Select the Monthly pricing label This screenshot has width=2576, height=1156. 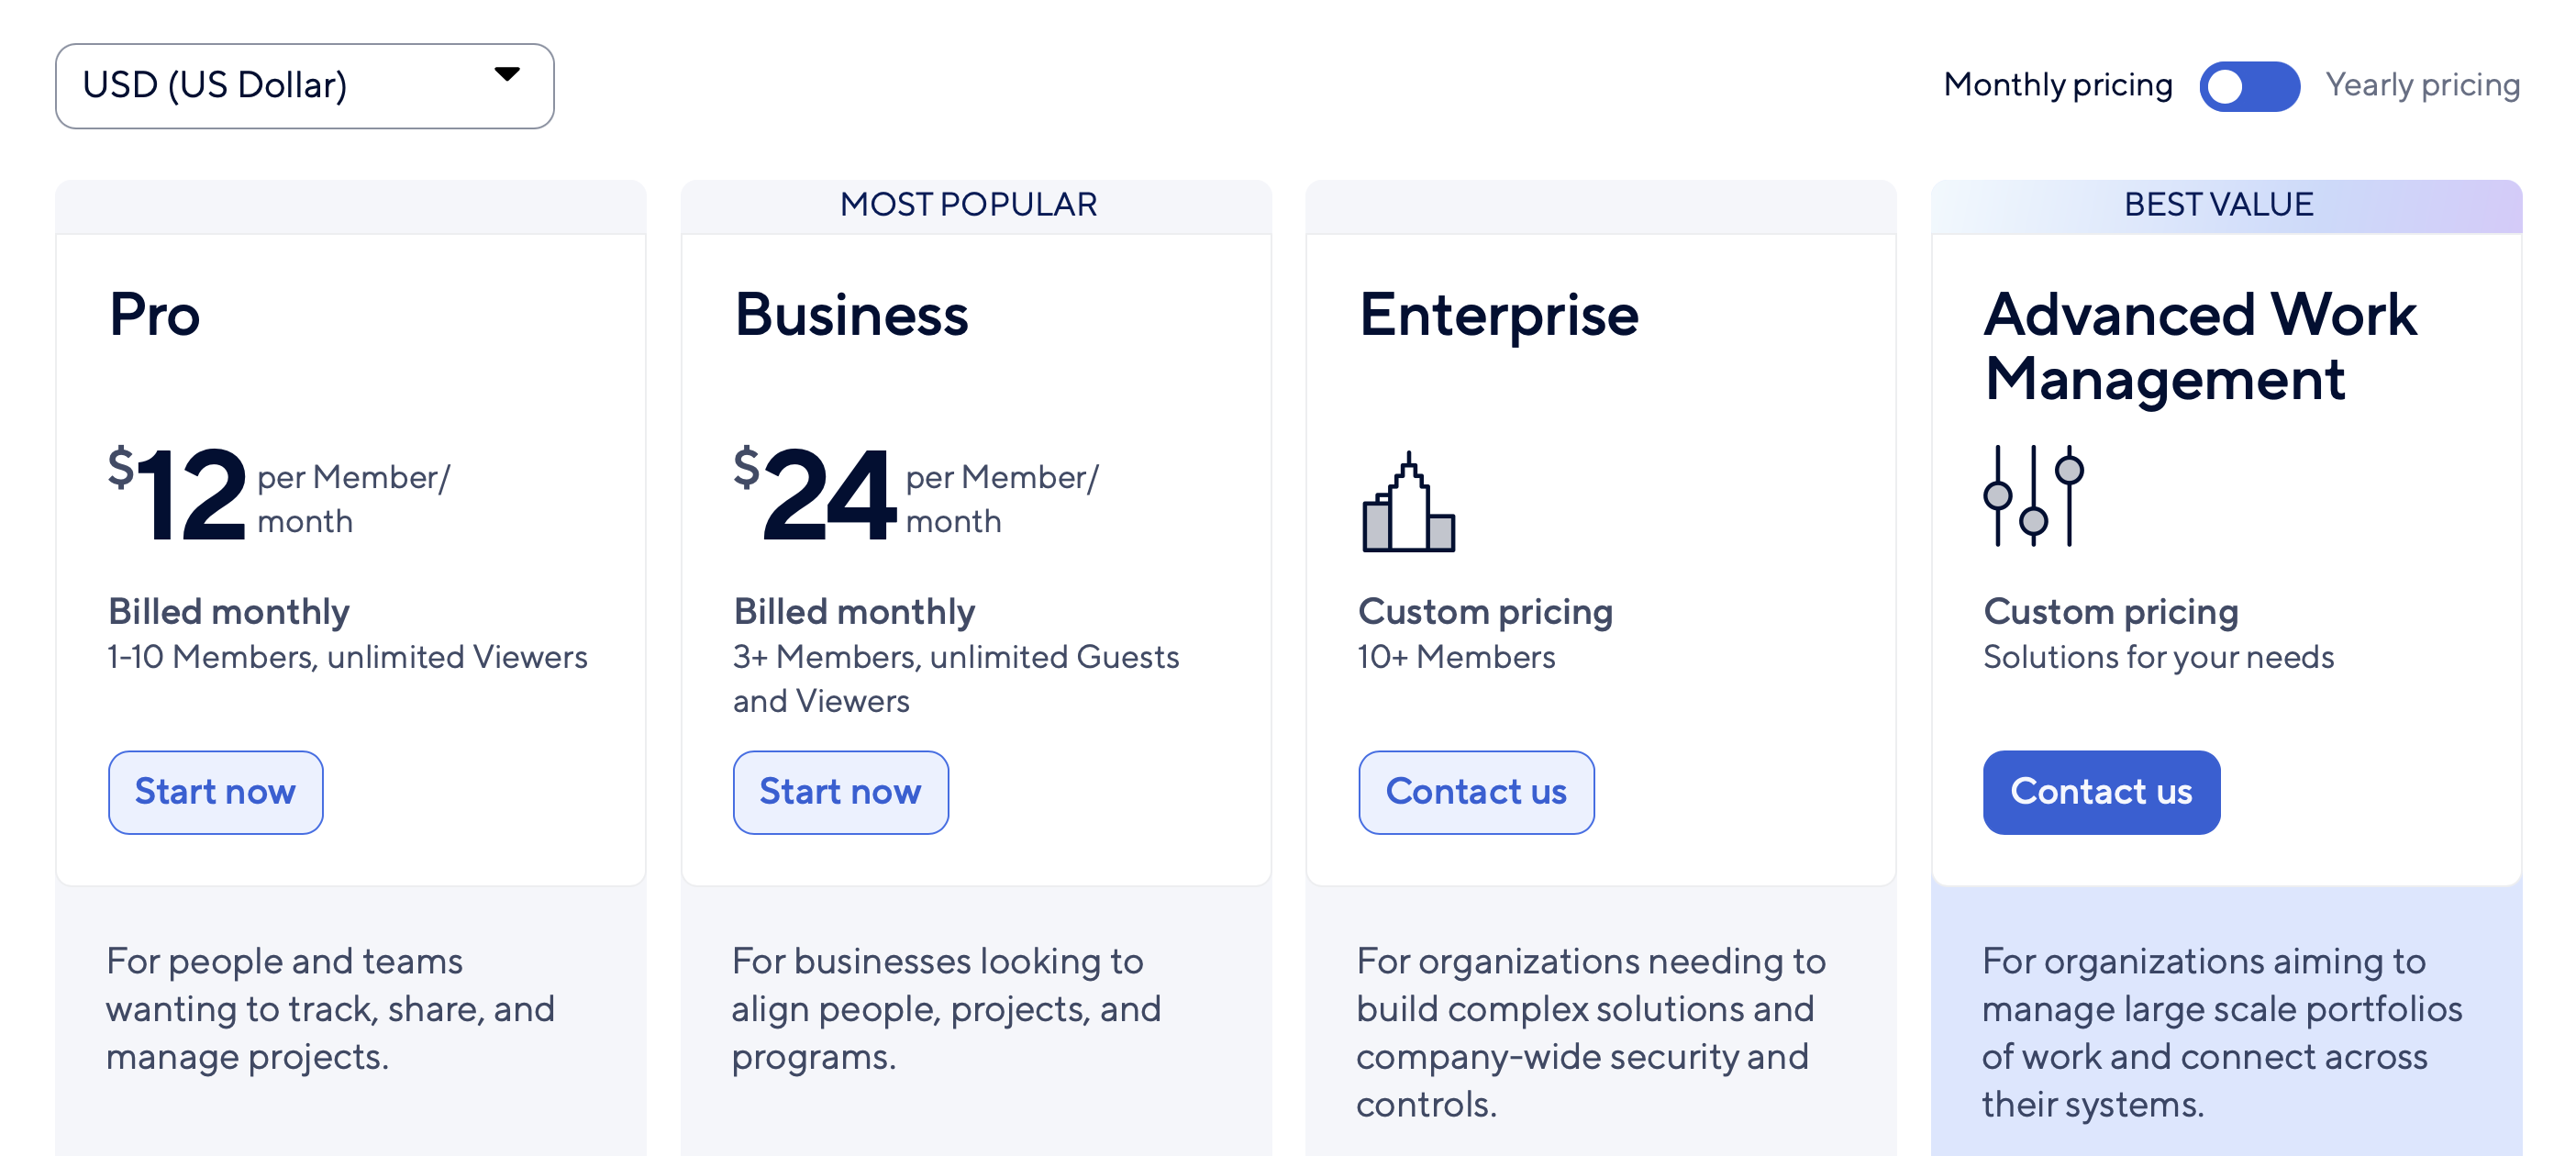pyautogui.click(x=2057, y=86)
